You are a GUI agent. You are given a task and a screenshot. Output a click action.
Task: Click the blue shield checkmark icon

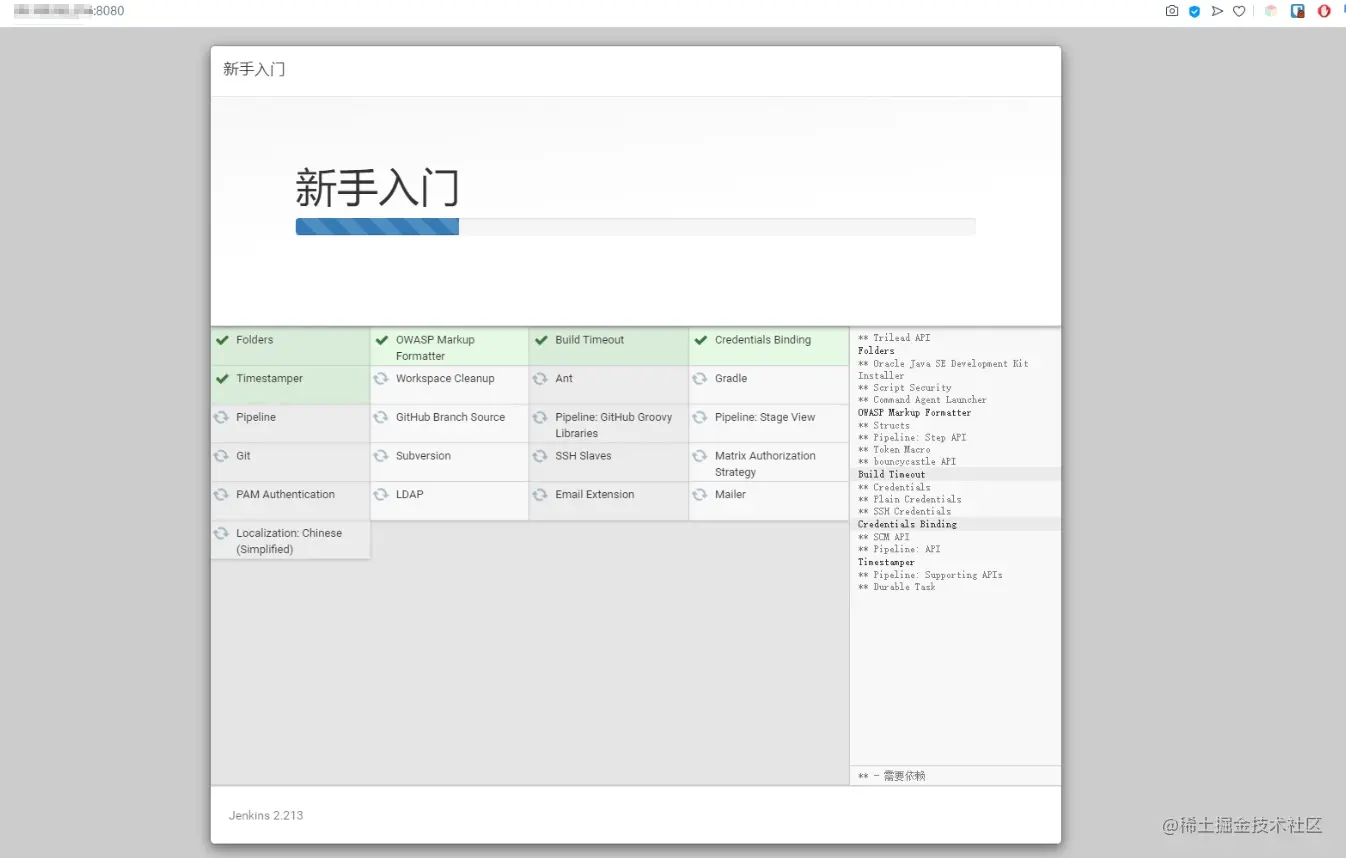pos(1194,11)
